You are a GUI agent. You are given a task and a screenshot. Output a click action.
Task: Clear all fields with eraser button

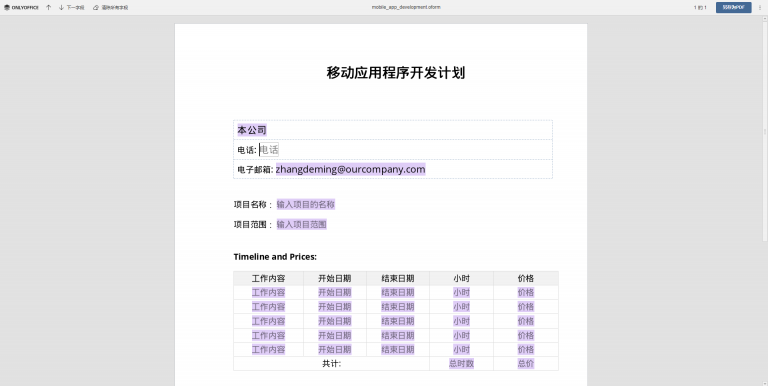coord(111,7)
